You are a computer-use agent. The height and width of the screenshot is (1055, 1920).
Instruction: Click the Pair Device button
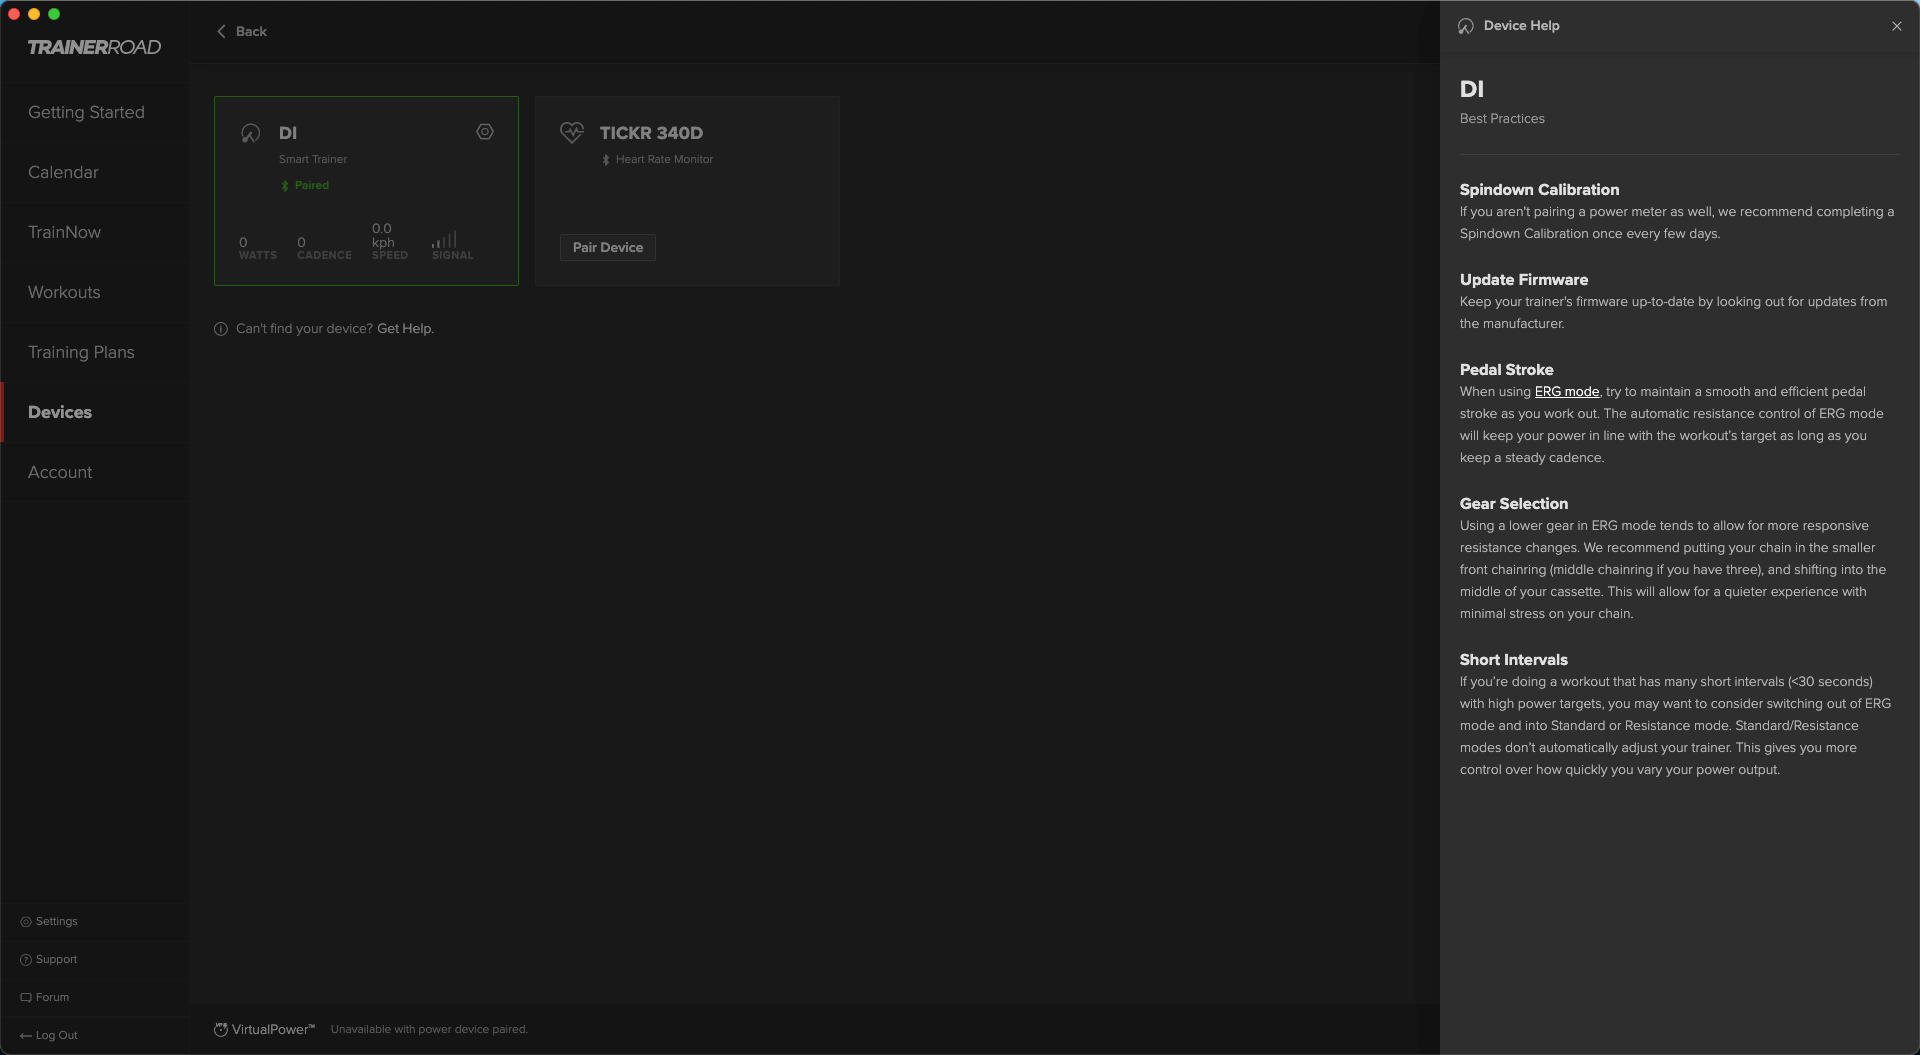click(607, 247)
